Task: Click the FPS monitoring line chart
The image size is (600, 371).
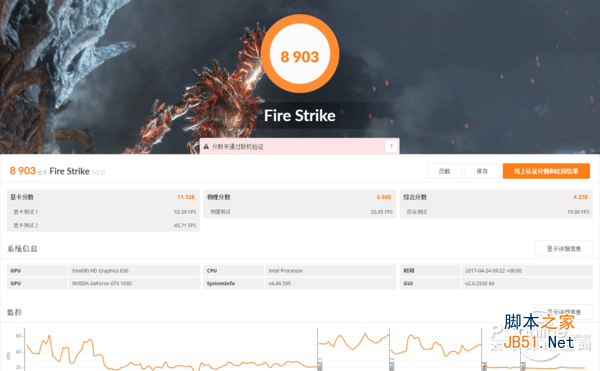Action: [304, 349]
